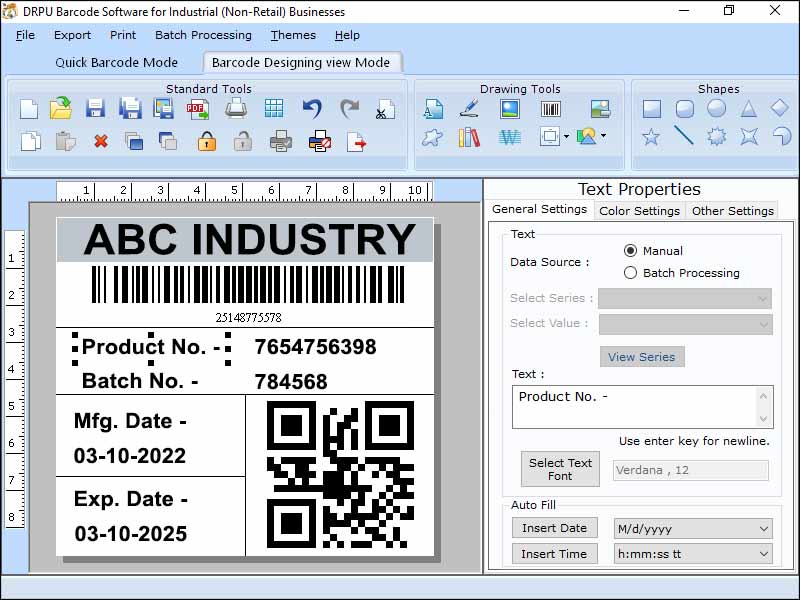Screen dimensions: 800x600
Task: Edit the Text field showing Product No.
Action: coord(641,405)
